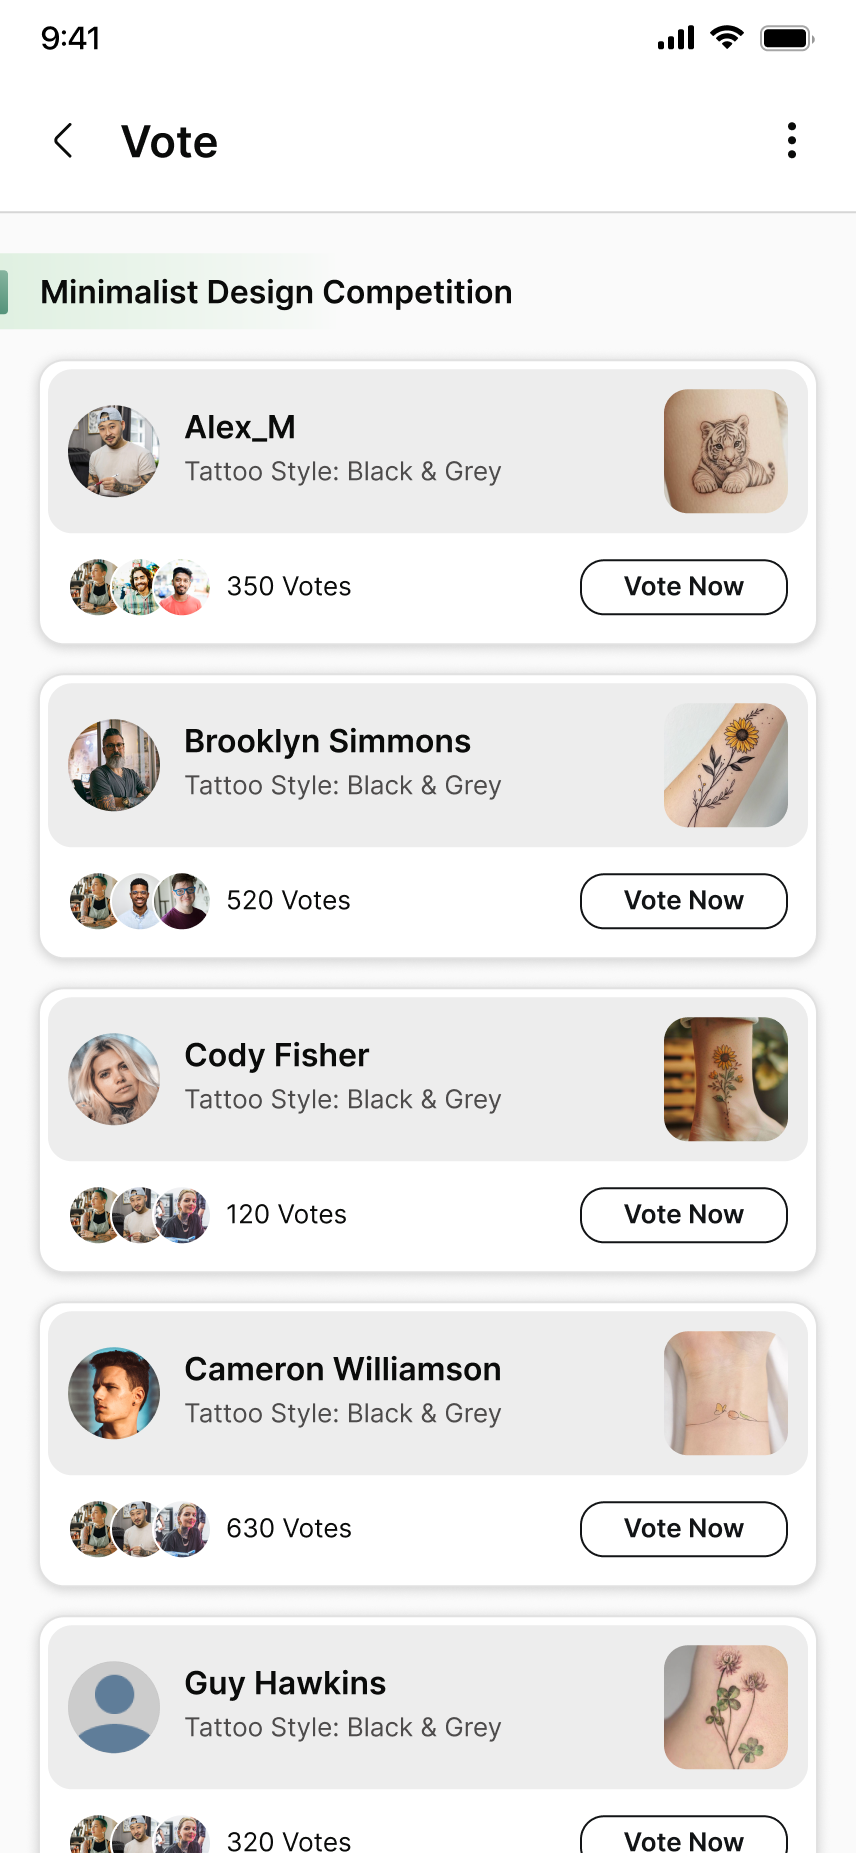This screenshot has width=856, height=1853.
Task: Tap Cody Fisher's profile avatar
Action: pos(114,1079)
